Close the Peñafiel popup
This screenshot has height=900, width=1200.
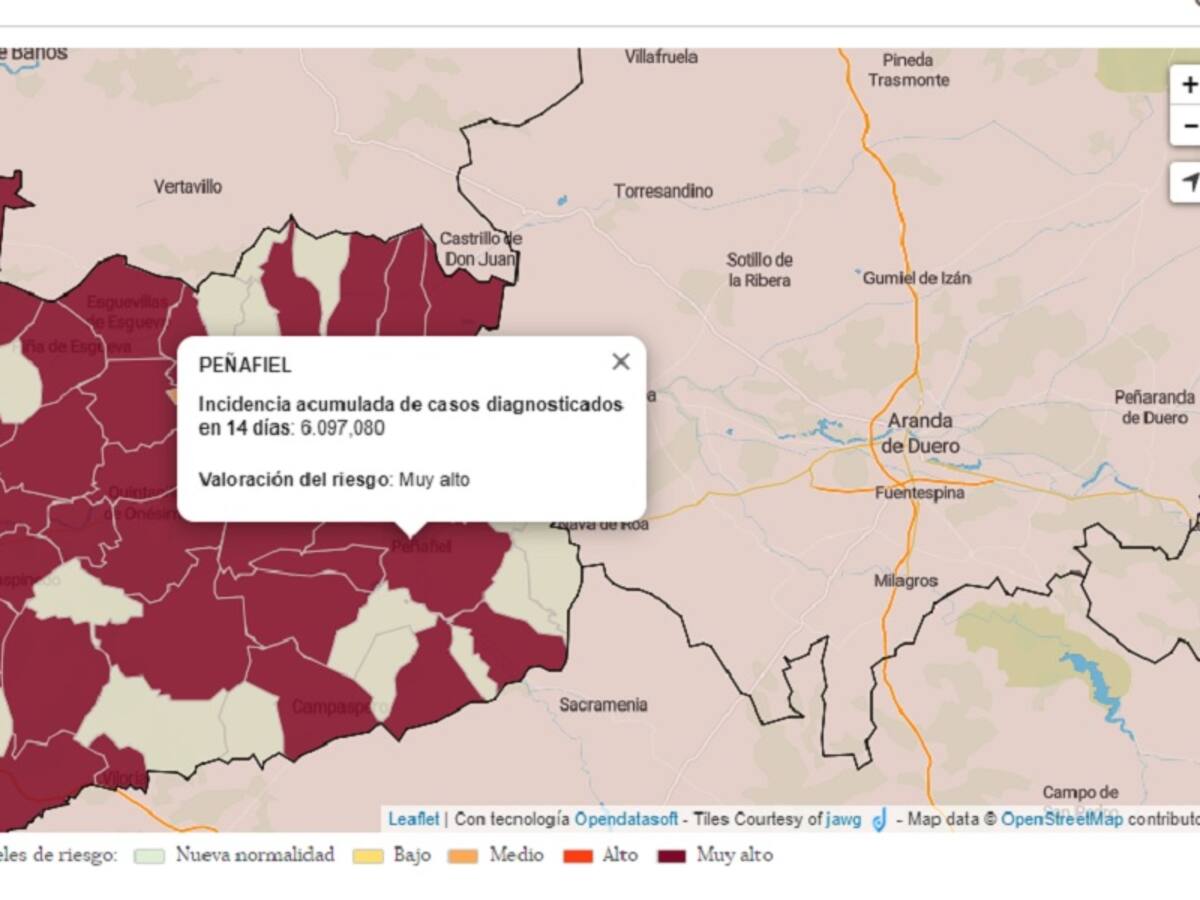(621, 362)
